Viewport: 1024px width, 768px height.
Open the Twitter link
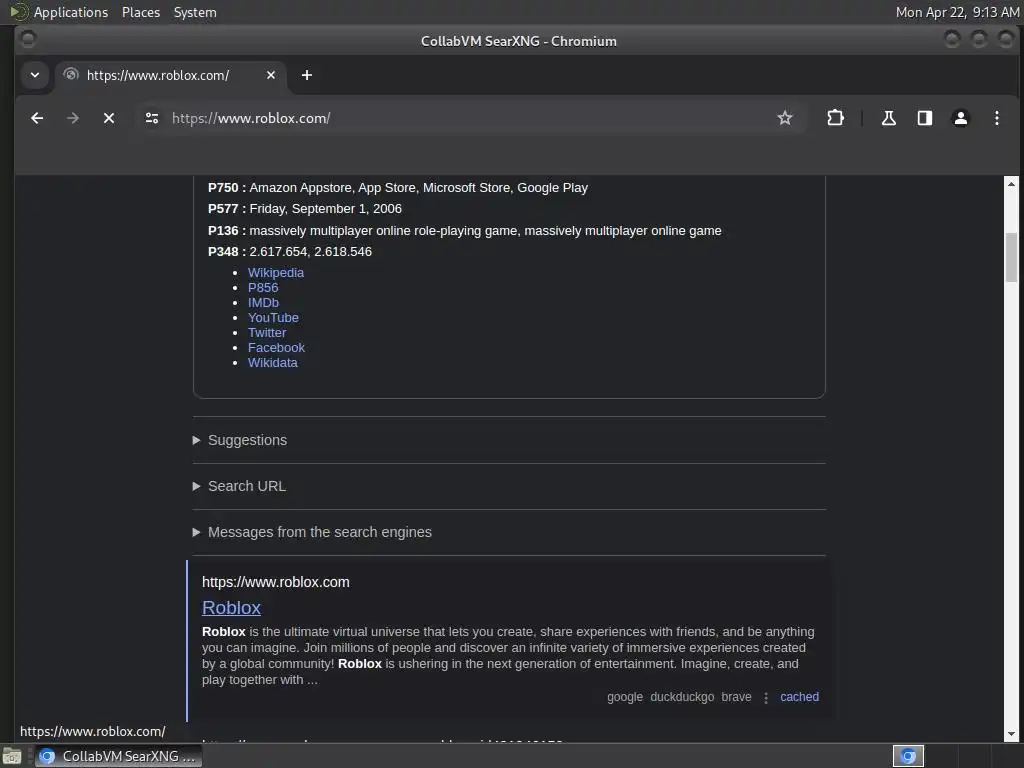[267, 332]
